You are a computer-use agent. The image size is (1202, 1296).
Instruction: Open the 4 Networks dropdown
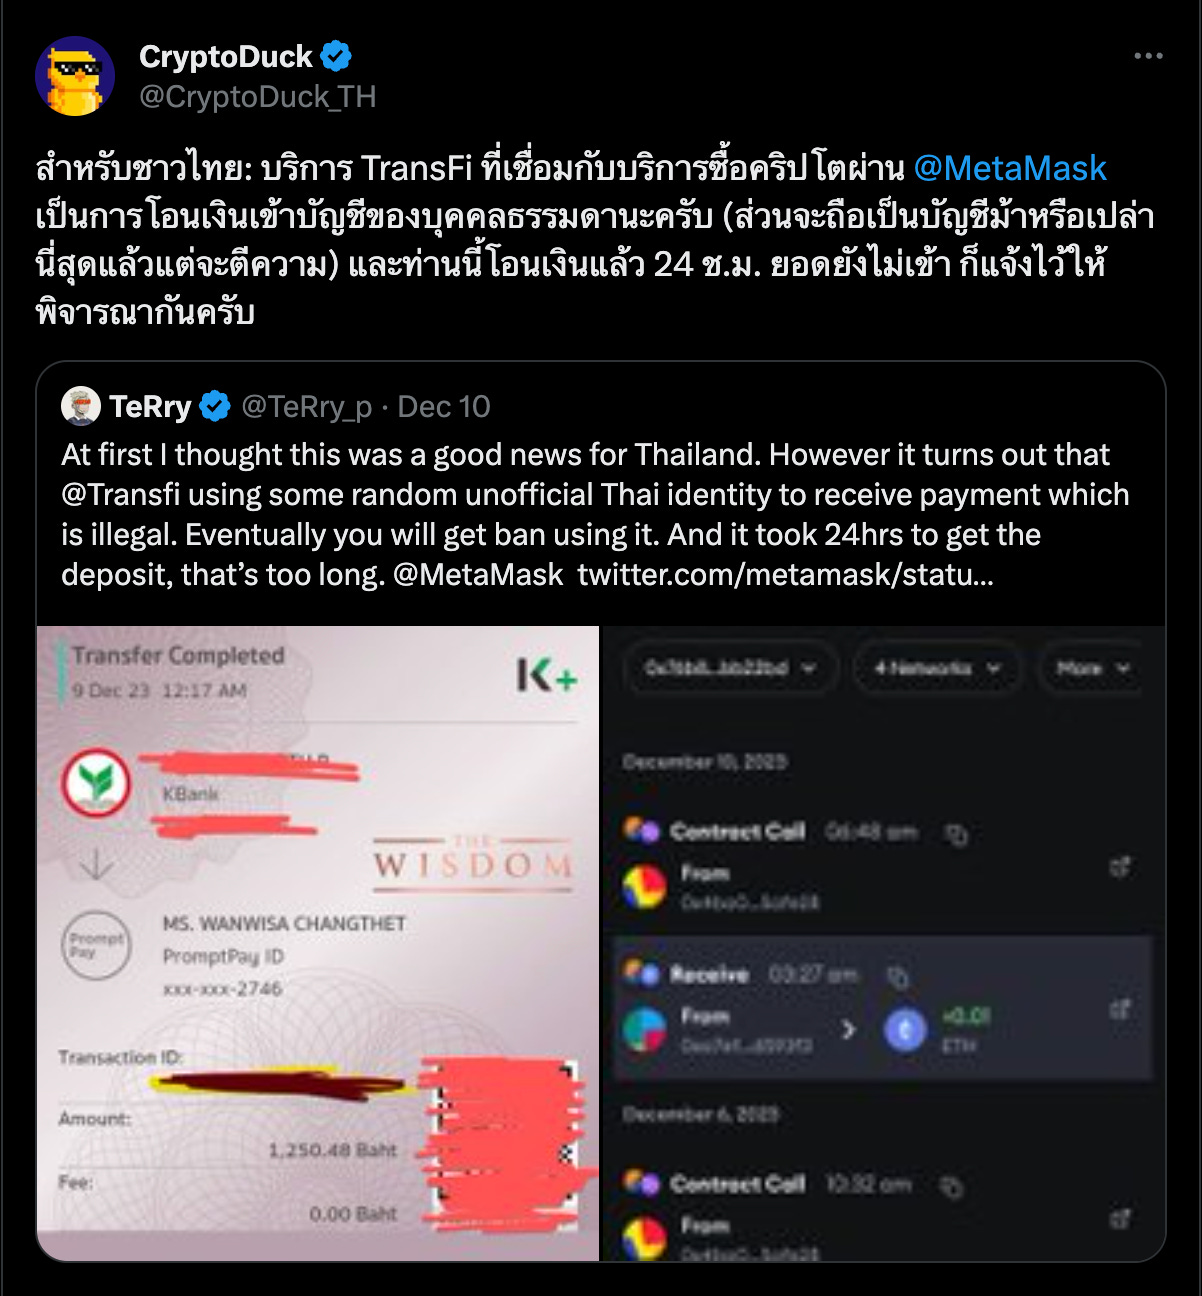937,668
